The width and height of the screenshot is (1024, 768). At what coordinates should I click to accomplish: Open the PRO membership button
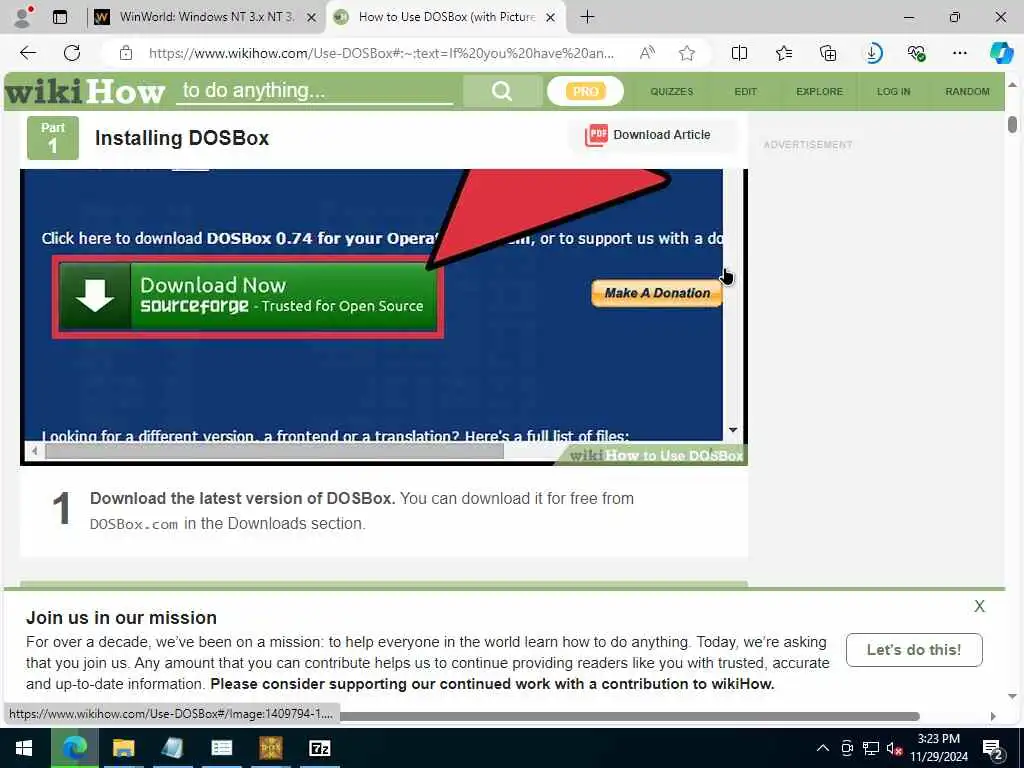[585, 91]
